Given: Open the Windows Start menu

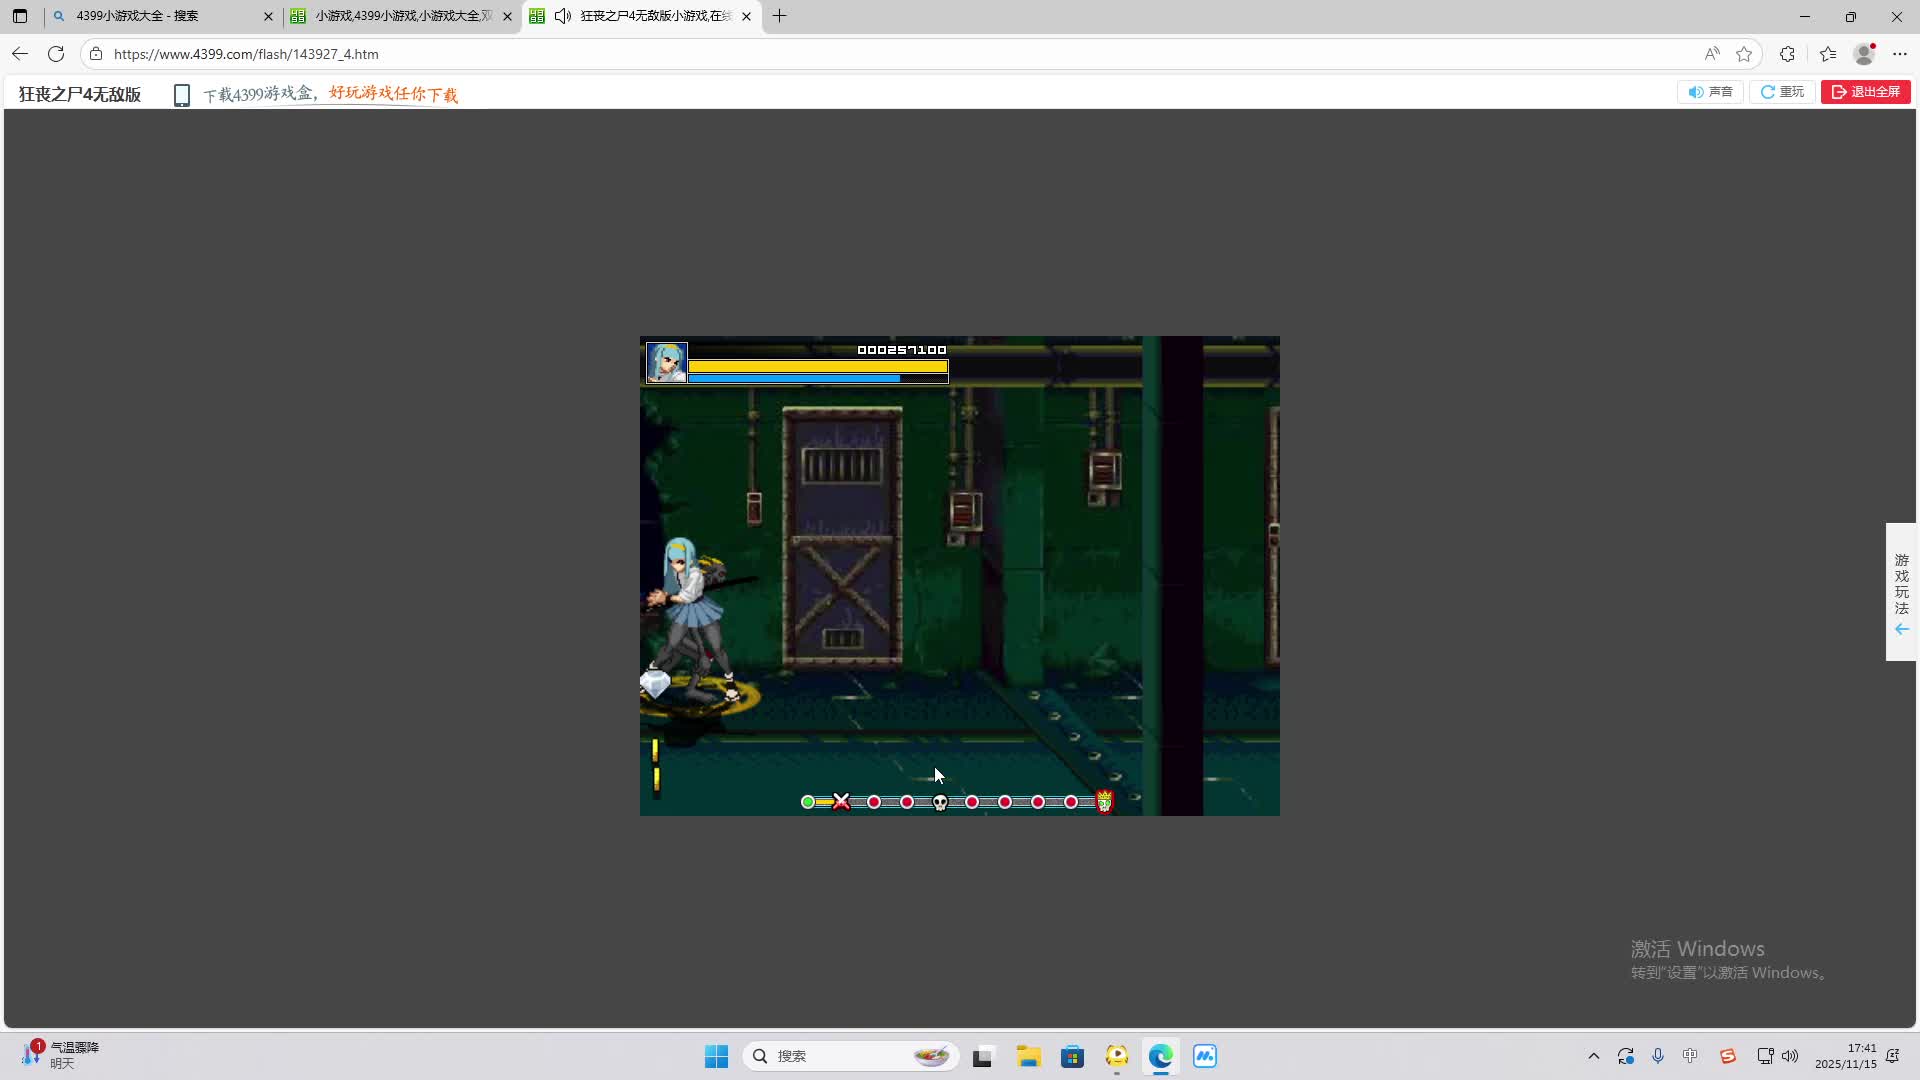Looking at the screenshot, I should (716, 1056).
